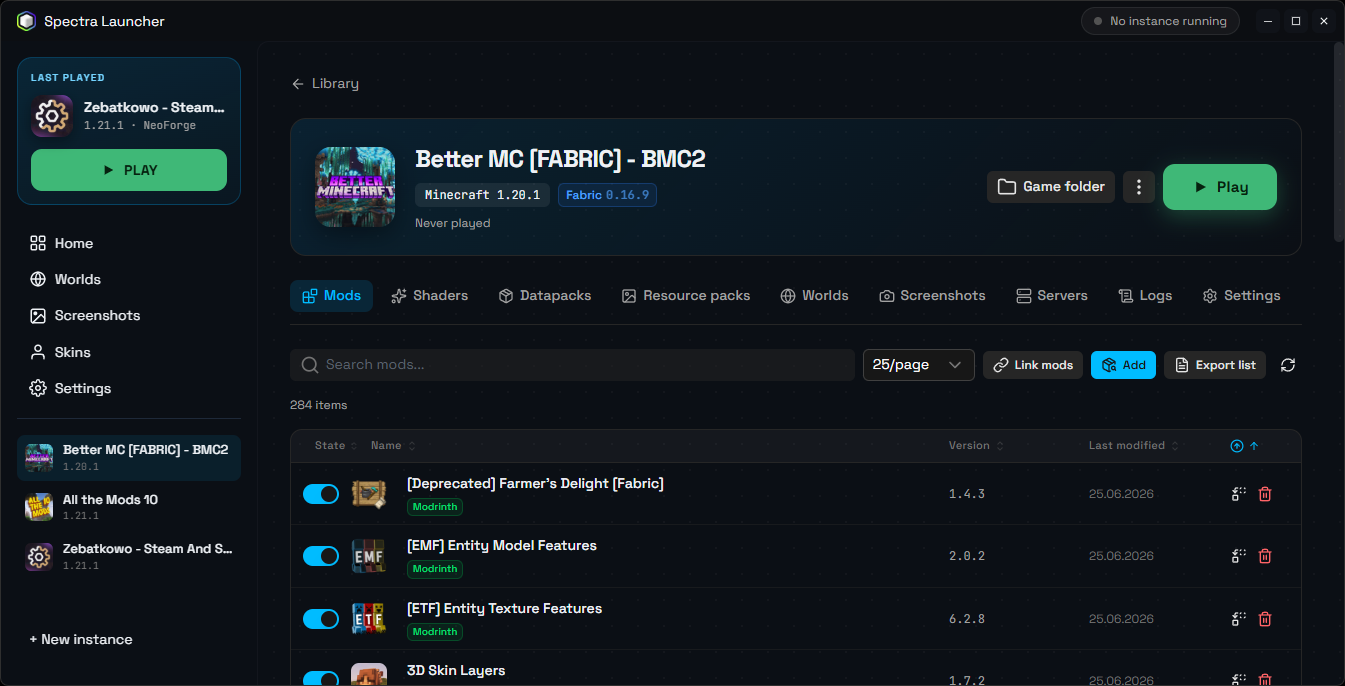Viewport: 1345px width, 686px height.
Task: Click the EMF mod icon
Action: pos(369,556)
